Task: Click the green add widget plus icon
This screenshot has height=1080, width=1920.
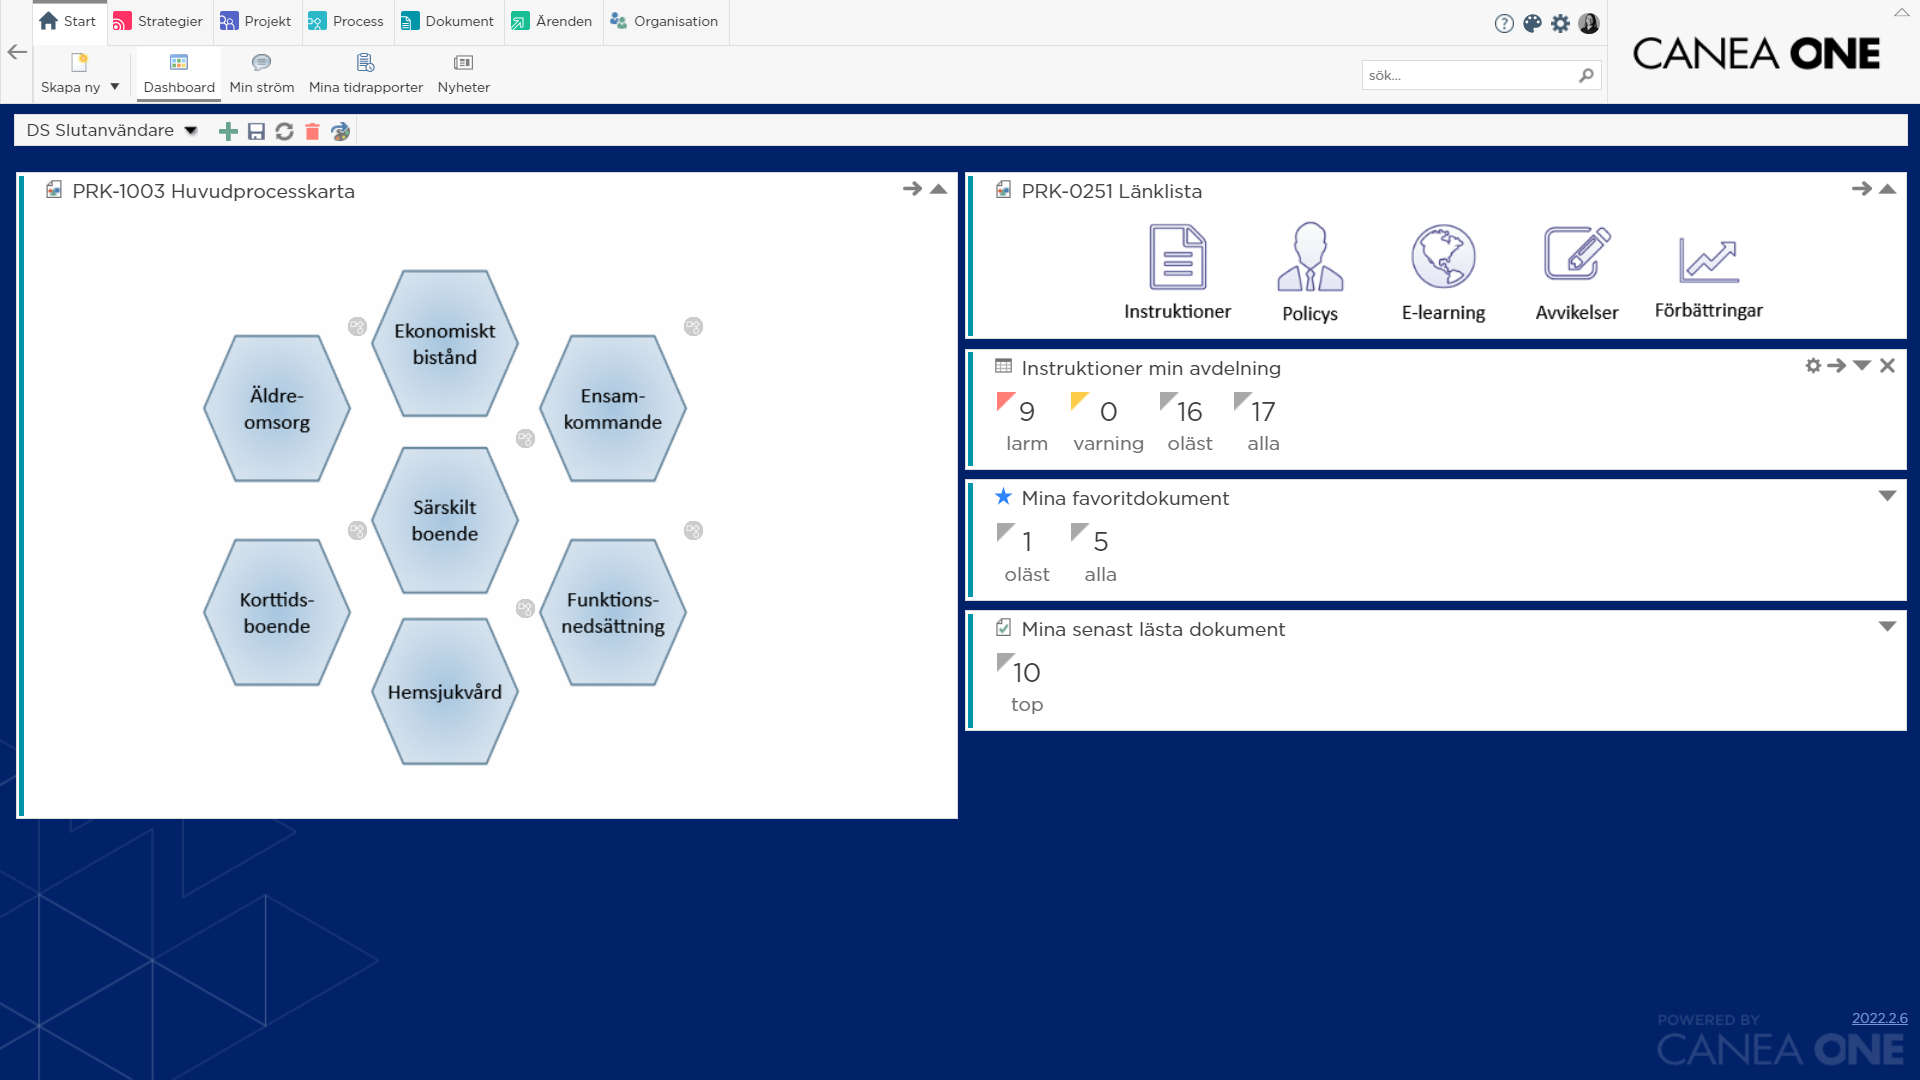Action: point(228,132)
